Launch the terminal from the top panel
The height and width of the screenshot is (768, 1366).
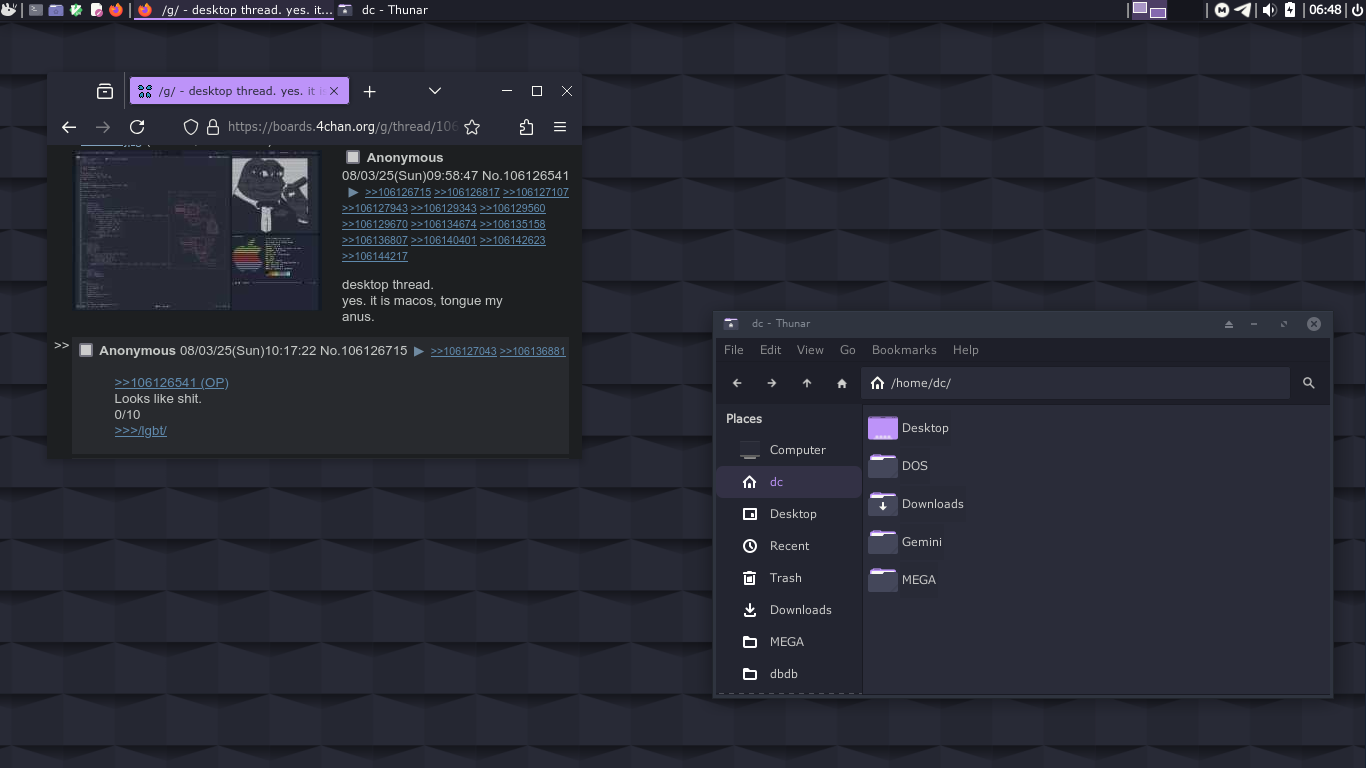click(36, 10)
